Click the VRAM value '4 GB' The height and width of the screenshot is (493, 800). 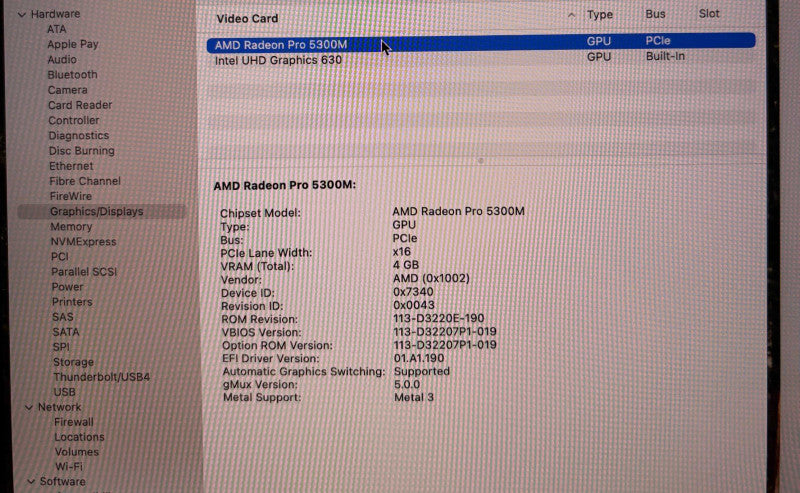click(x=406, y=265)
